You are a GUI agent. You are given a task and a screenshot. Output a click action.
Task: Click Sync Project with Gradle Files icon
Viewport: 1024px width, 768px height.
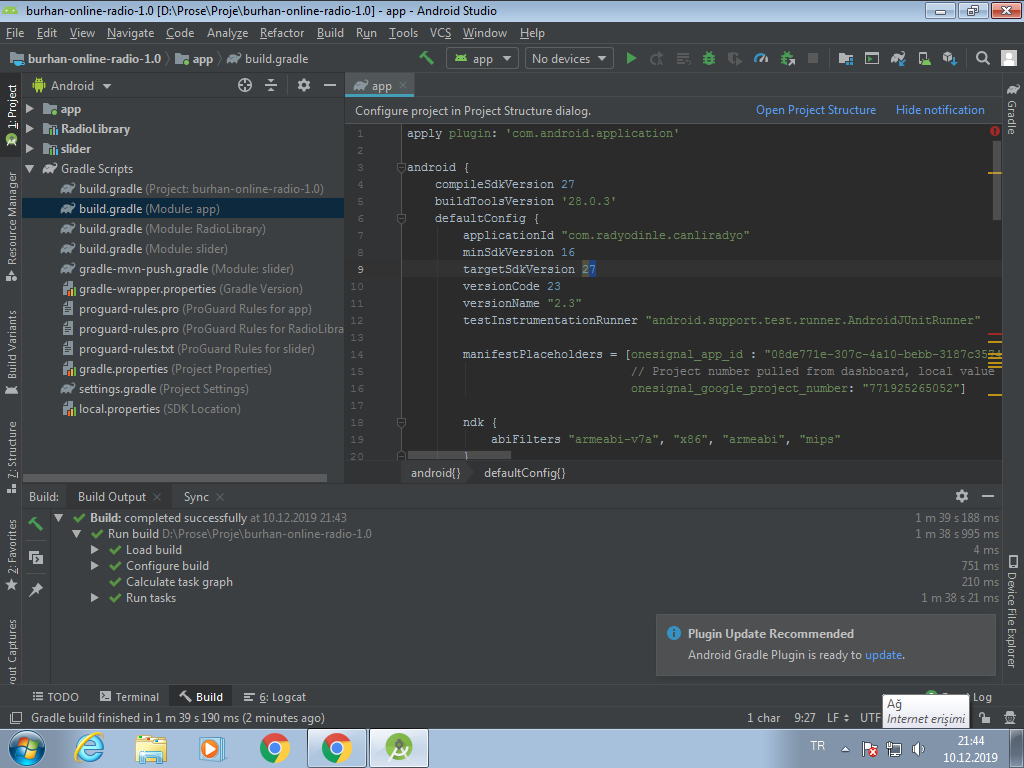tap(898, 58)
